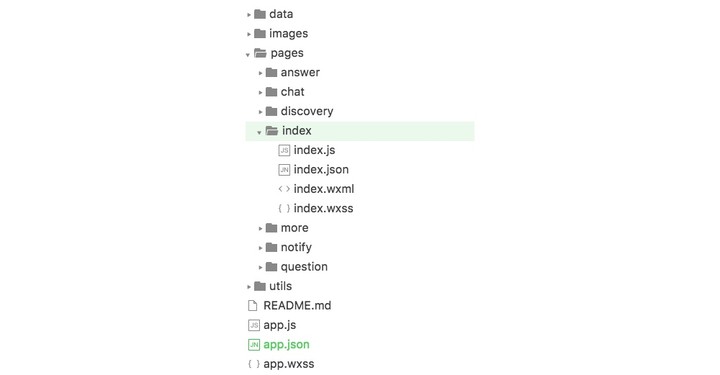Viewport: 720px width, 375px height.
Task: Open the highlighted app.json file
Action: pos(287,345)
